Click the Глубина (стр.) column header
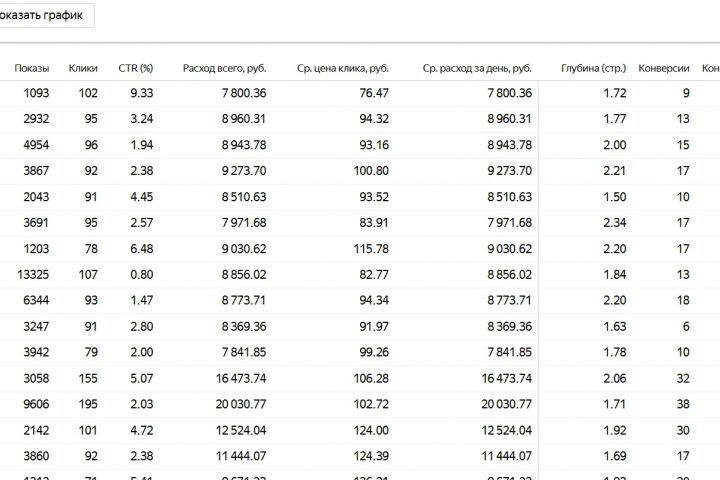 [x=594, y=68]
